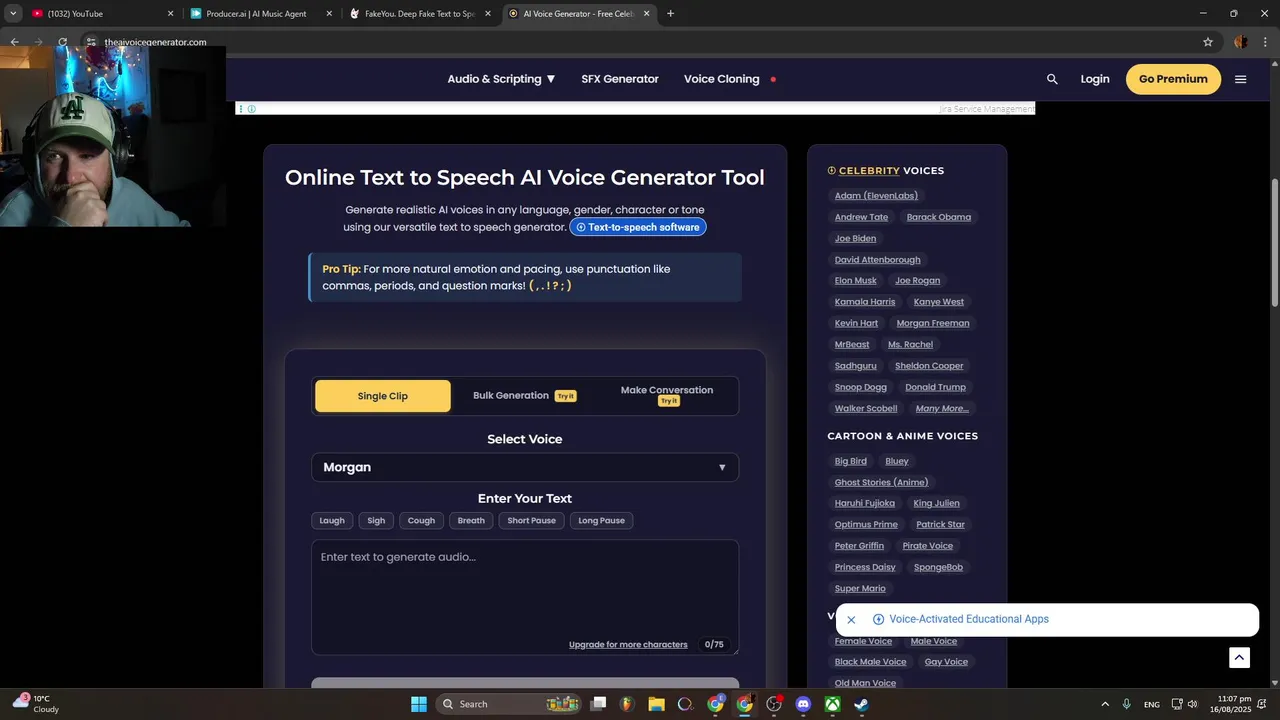The height and width of the screenshot is (720, 1280).
Task: Open the tab search dropdown arrow
Action: point(13,14)
